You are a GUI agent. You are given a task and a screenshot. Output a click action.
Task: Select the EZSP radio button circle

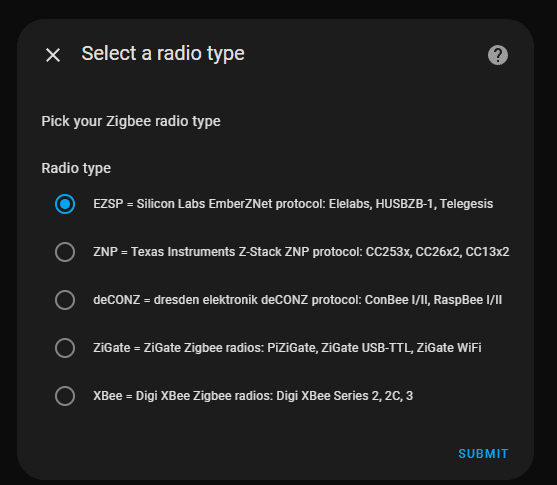(x=65, y=204)
